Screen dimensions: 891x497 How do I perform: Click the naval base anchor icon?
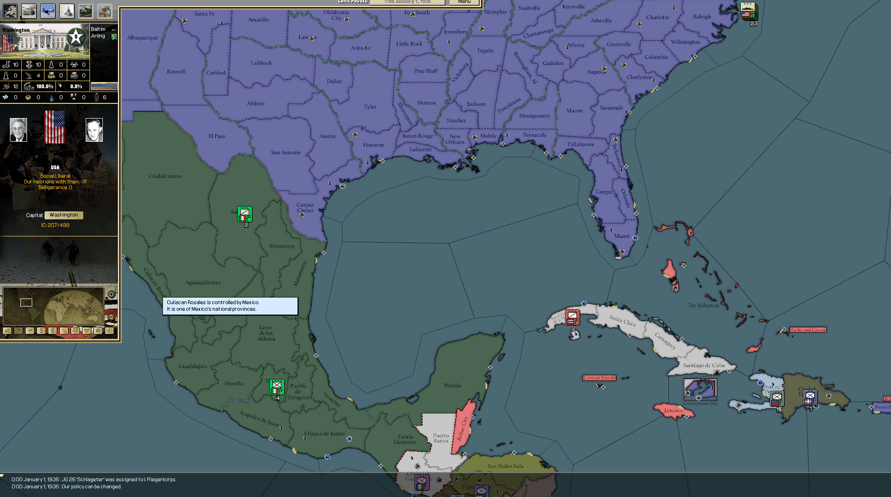point(28,65)
